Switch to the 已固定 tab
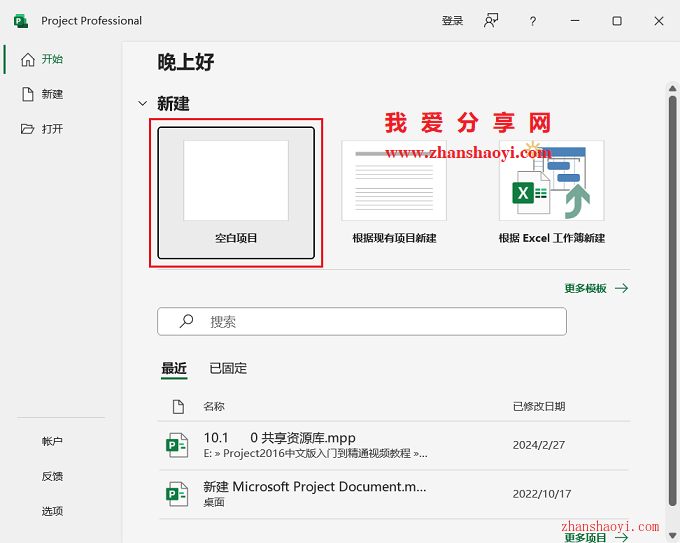The image size is (680, 543). [x=228, y=368]
